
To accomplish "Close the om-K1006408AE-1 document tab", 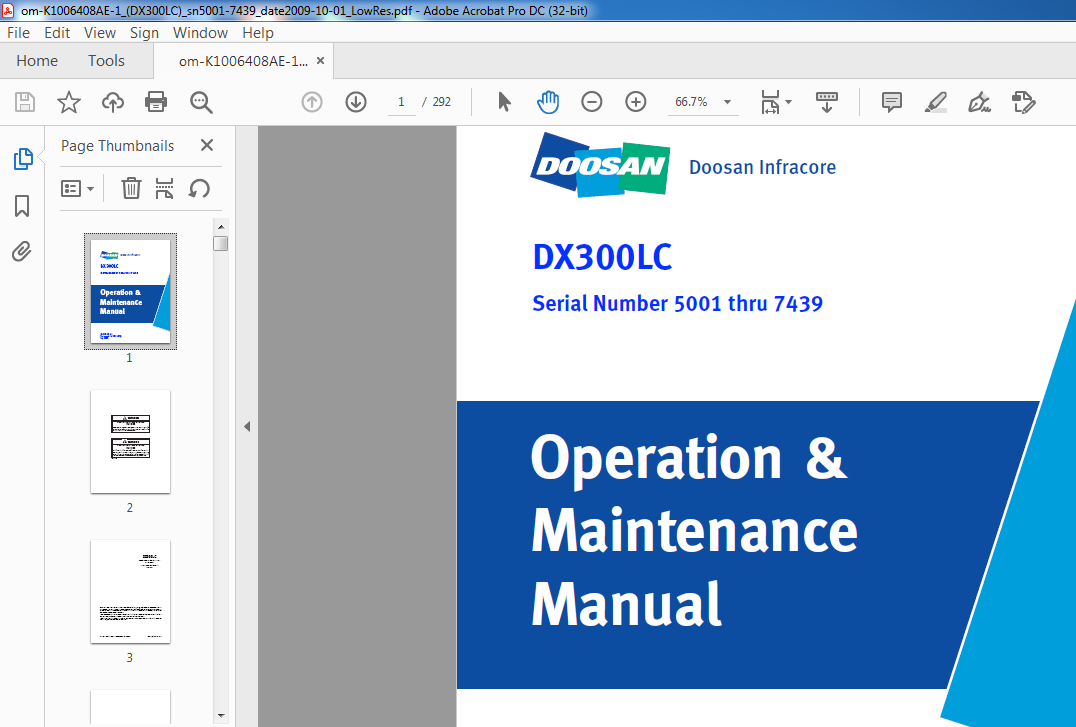I will 320,61.
